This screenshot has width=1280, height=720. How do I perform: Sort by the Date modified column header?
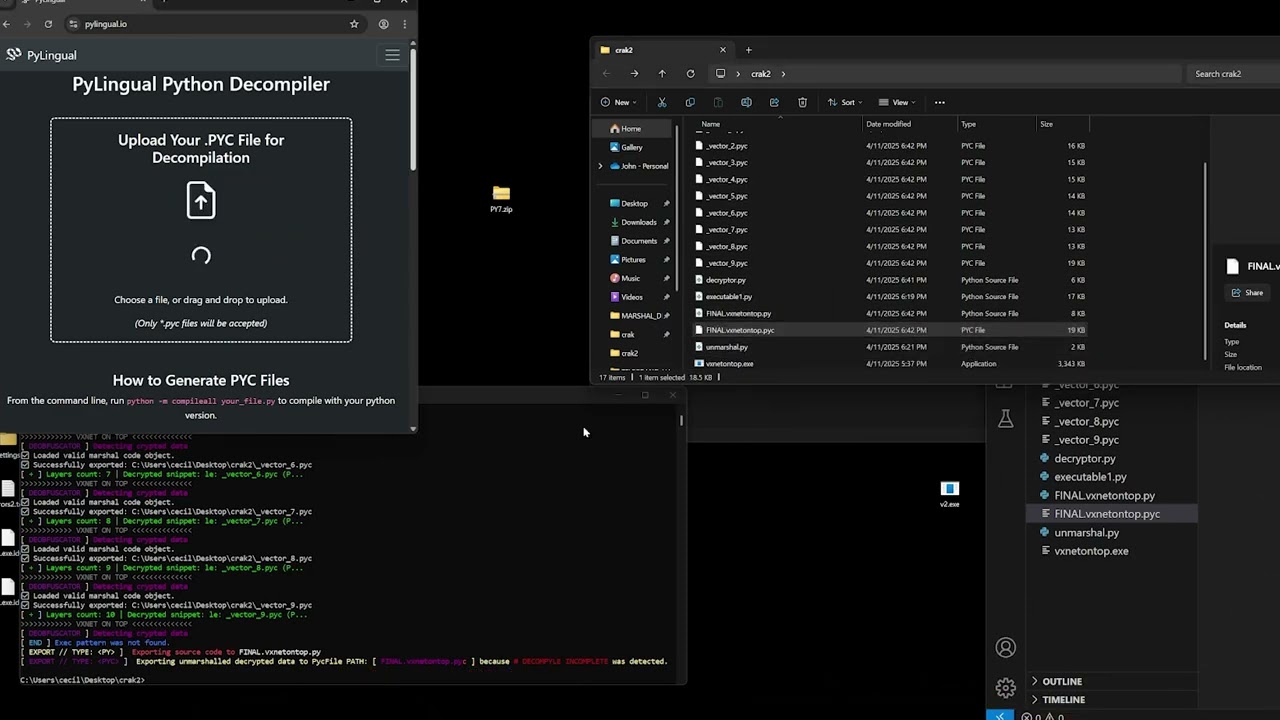point(889,124)
